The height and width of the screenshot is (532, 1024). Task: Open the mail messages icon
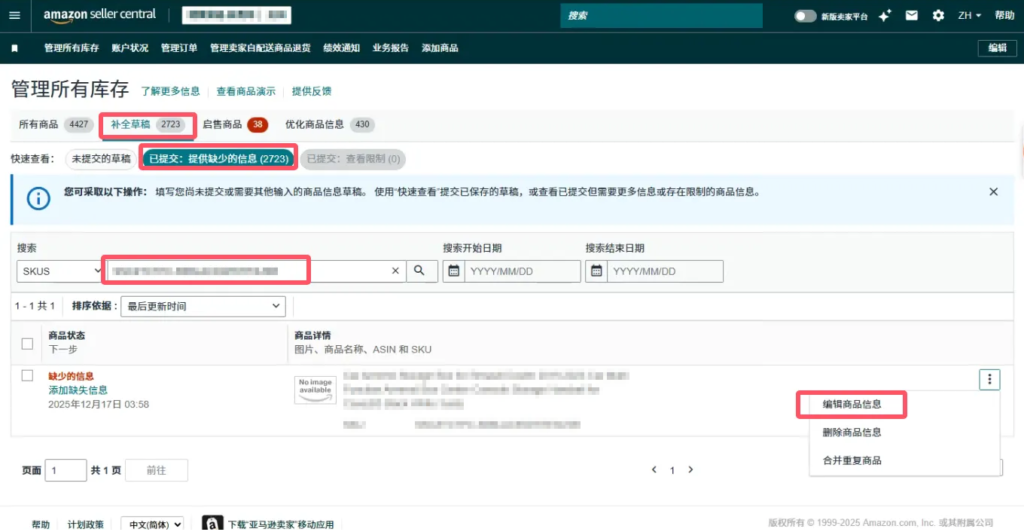pos(911,16)
